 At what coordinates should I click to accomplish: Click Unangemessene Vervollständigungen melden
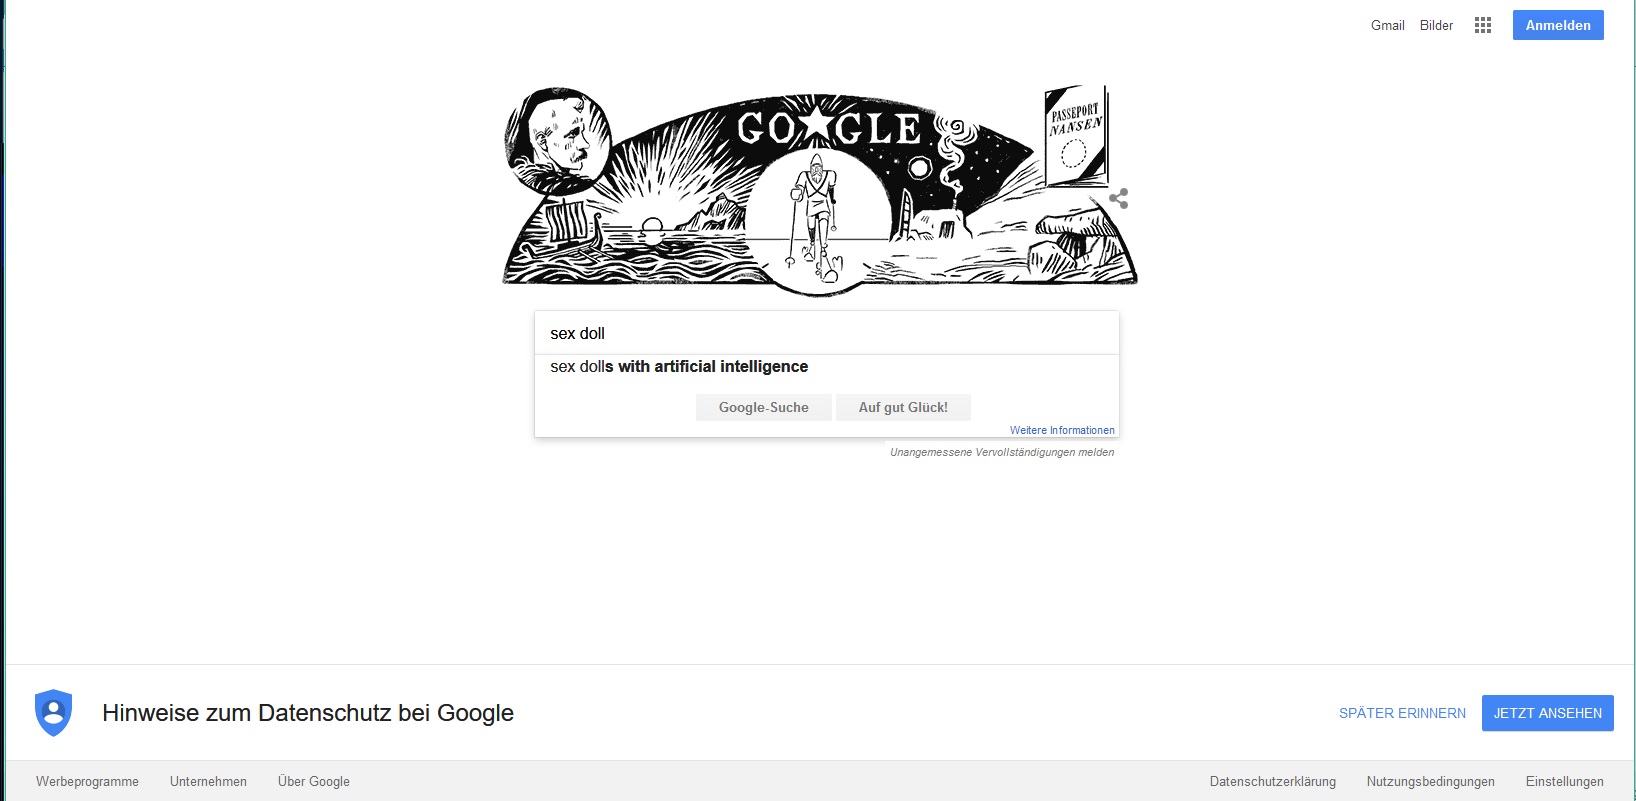coord(1002,452)
